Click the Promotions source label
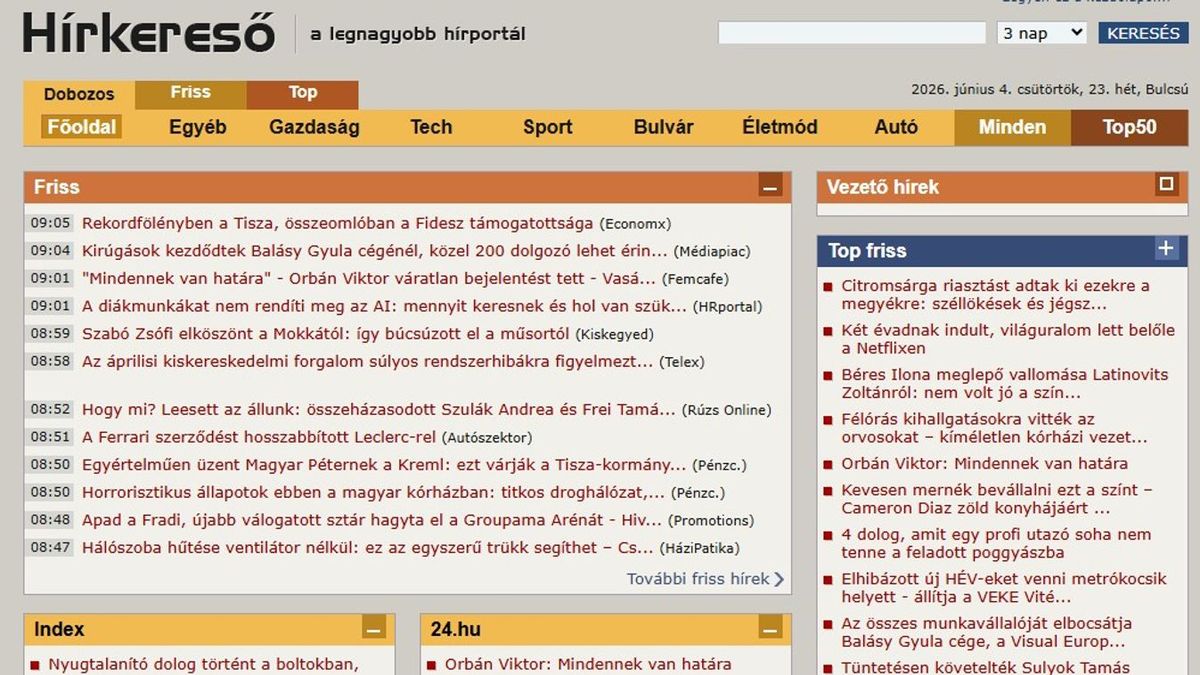Image resolution: width=1200 pixels, height=675 pixels. [x=710, y=521]
